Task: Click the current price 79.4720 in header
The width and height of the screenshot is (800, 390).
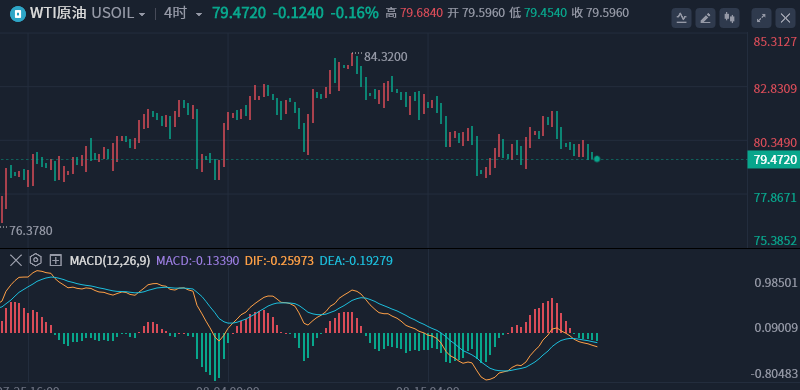Action: pyautogui.click(x=239, y=13)
